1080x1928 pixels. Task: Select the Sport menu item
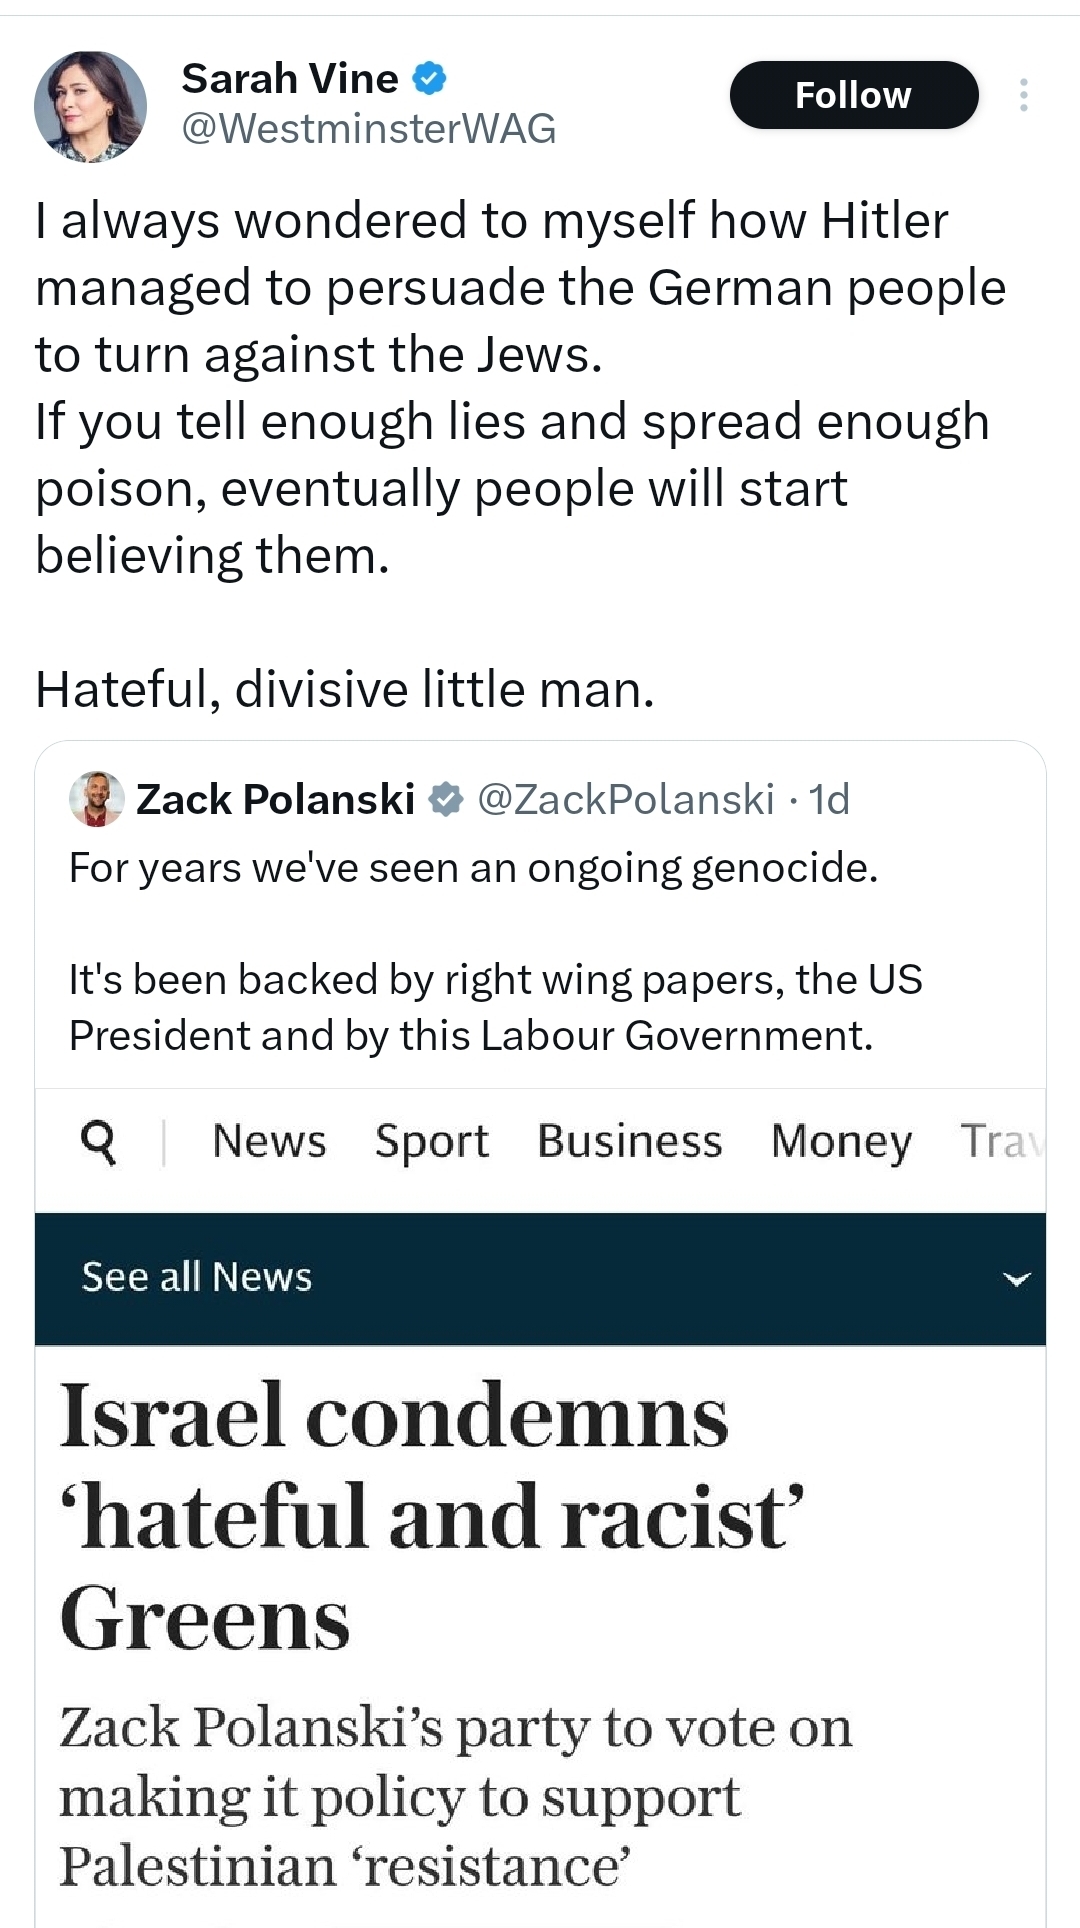[432, 1141]
